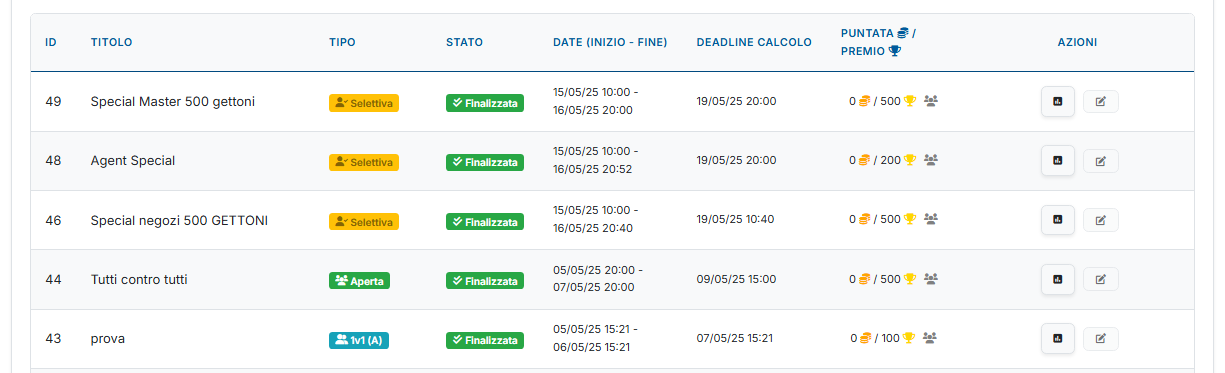Edit the prova entry
The height and width of the screenshot is (373, 1225).
(1101, 338)
